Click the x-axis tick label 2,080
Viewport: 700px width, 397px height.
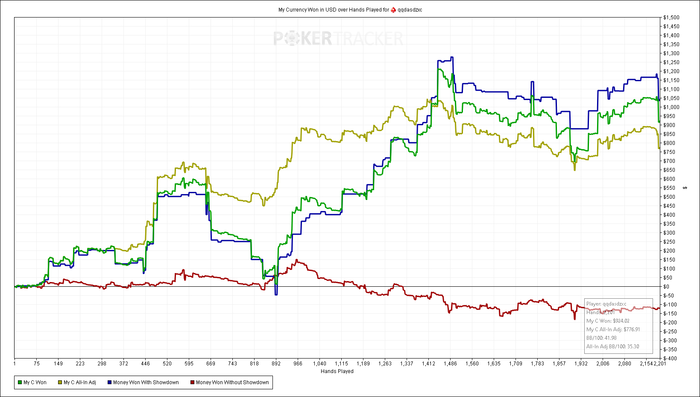(624, 364)
